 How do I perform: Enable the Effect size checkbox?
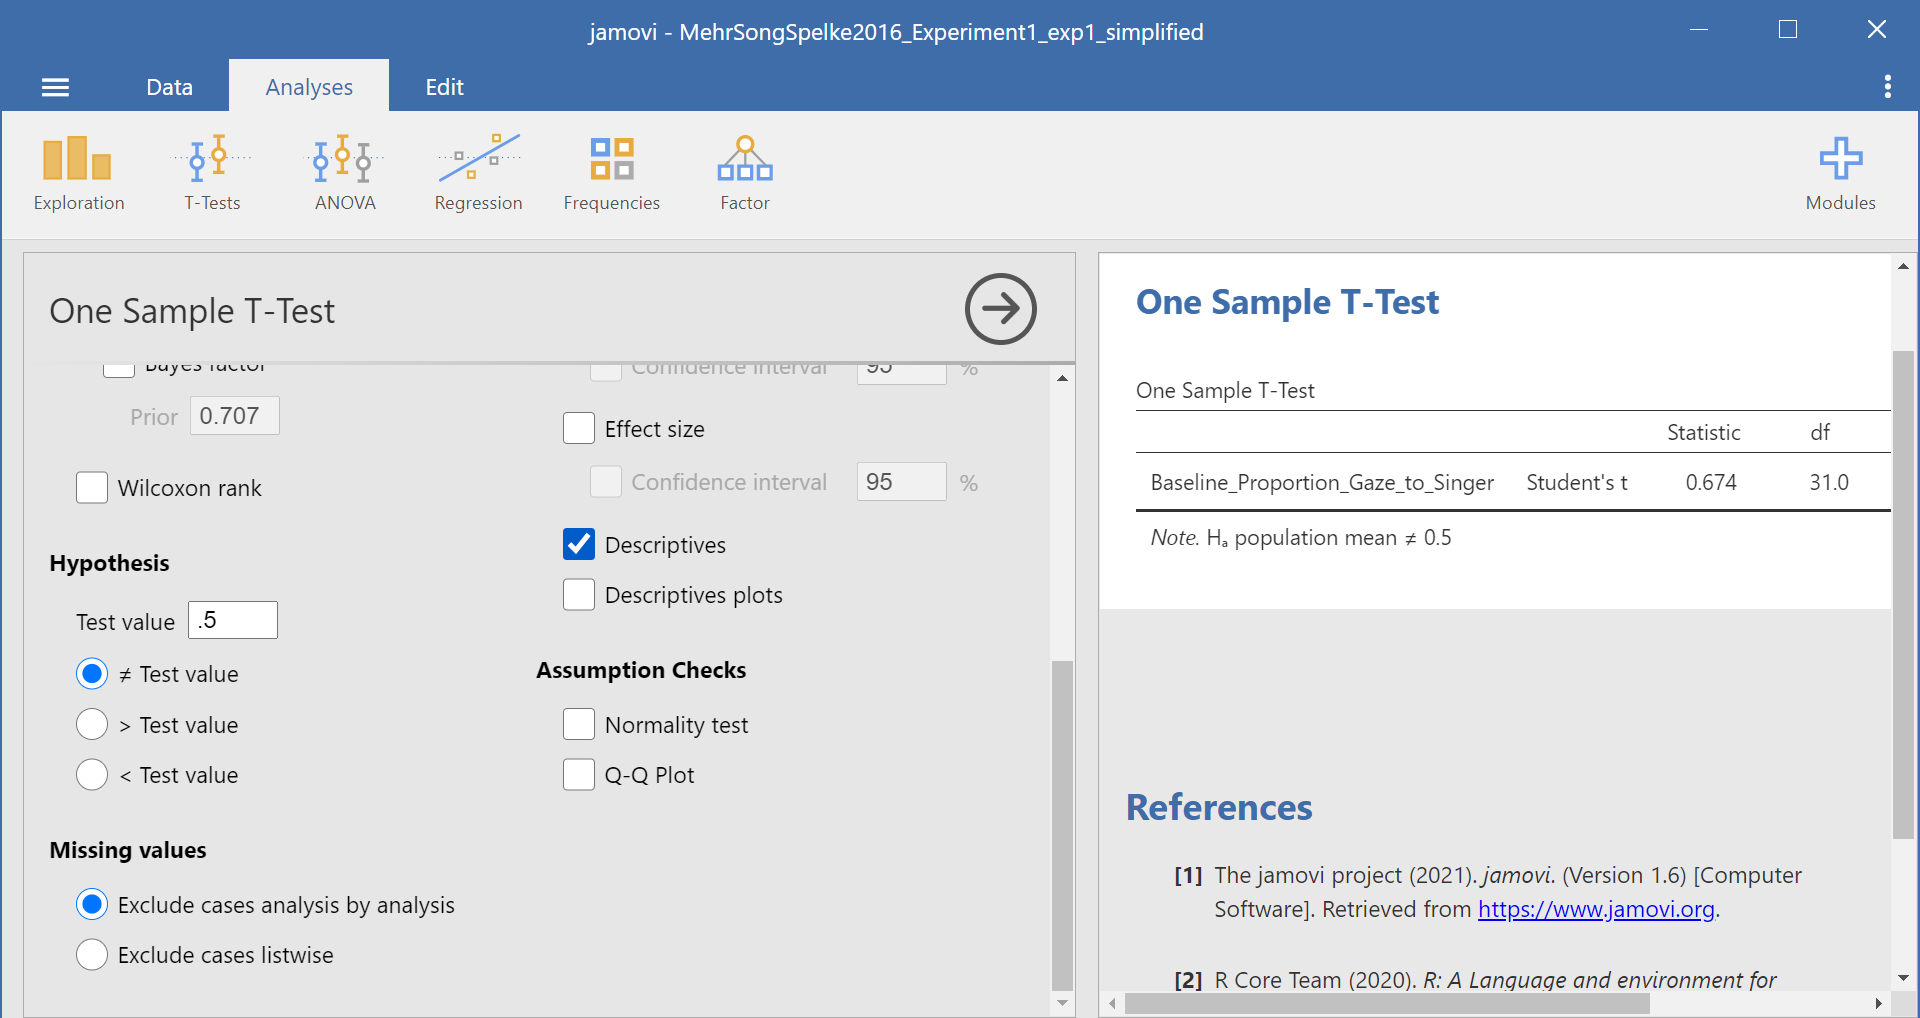point(579,429)
